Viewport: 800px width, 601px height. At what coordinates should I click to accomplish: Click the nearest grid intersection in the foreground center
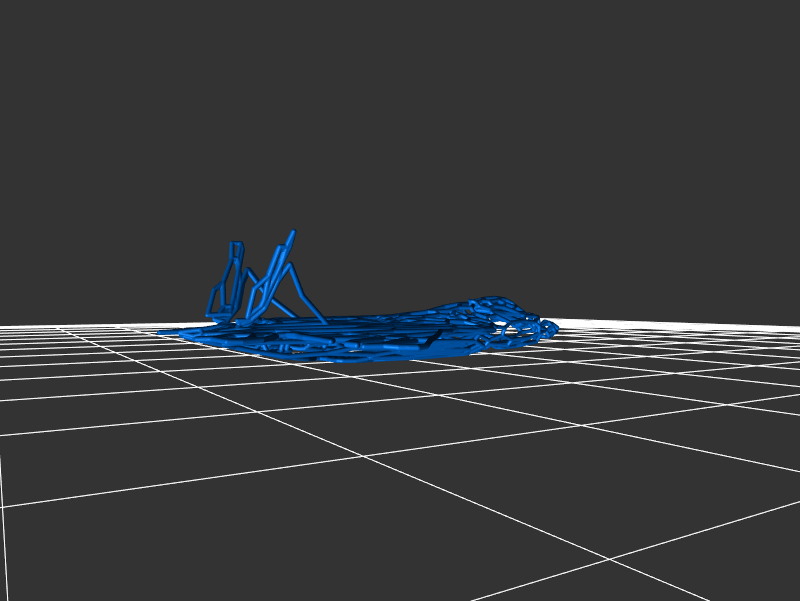point(364,456)
